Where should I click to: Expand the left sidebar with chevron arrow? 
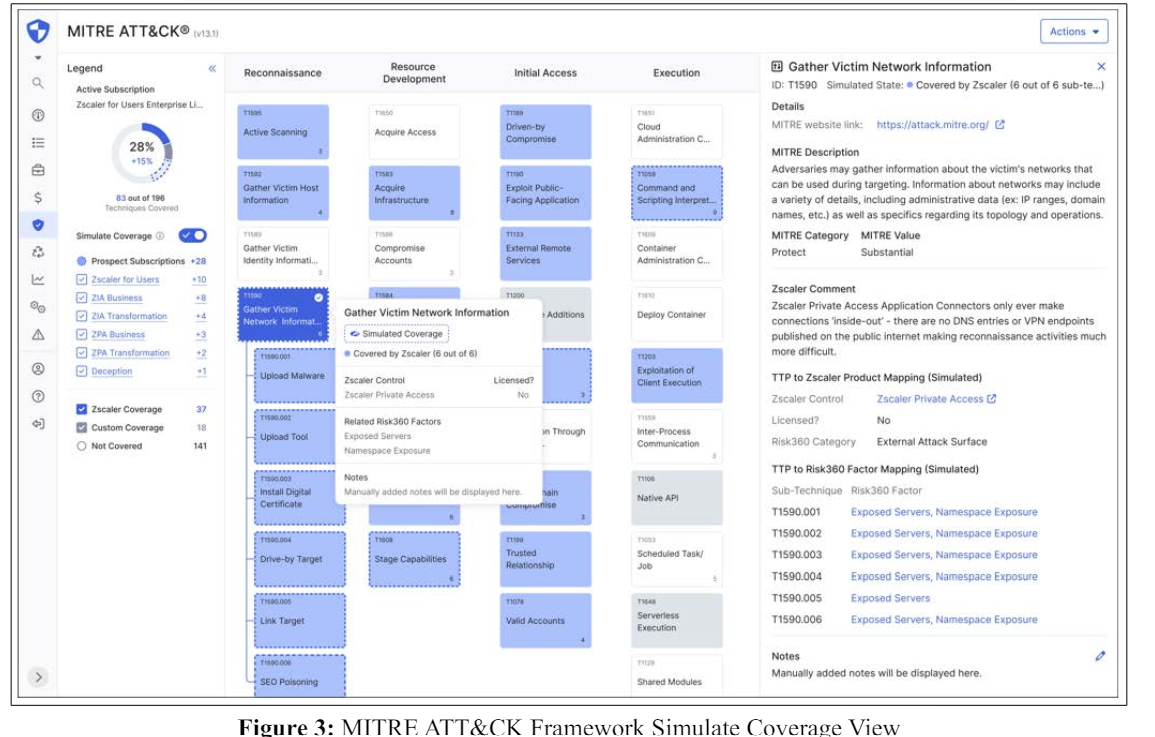[38, 677]
